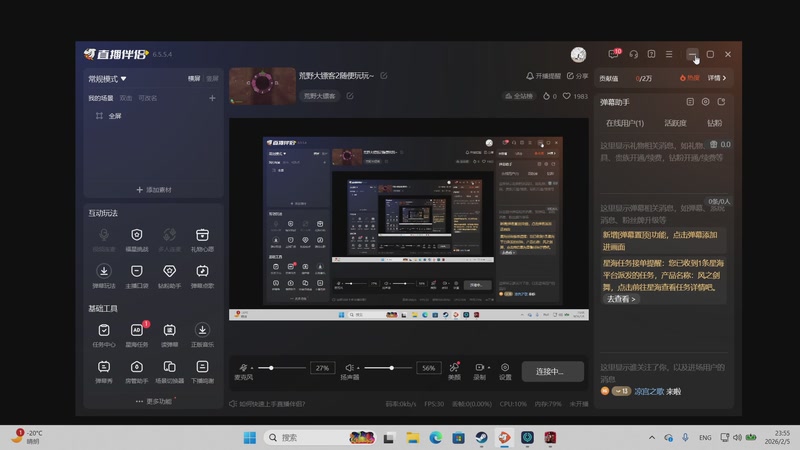
Task: Click the stream cover thumbnail
Action: 262,86
